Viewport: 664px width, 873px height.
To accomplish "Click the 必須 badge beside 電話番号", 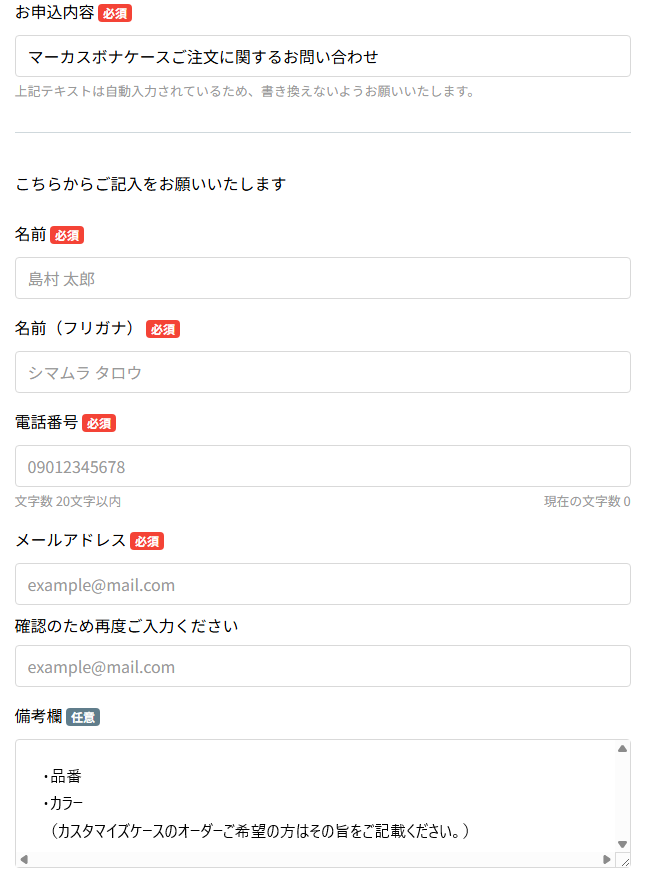I will click(99, 423).
